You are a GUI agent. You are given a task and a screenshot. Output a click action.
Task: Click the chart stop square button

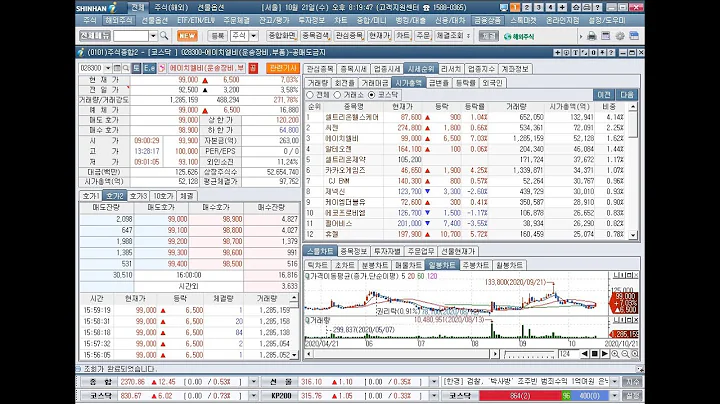pyautogui.click(x=595, y=354)
